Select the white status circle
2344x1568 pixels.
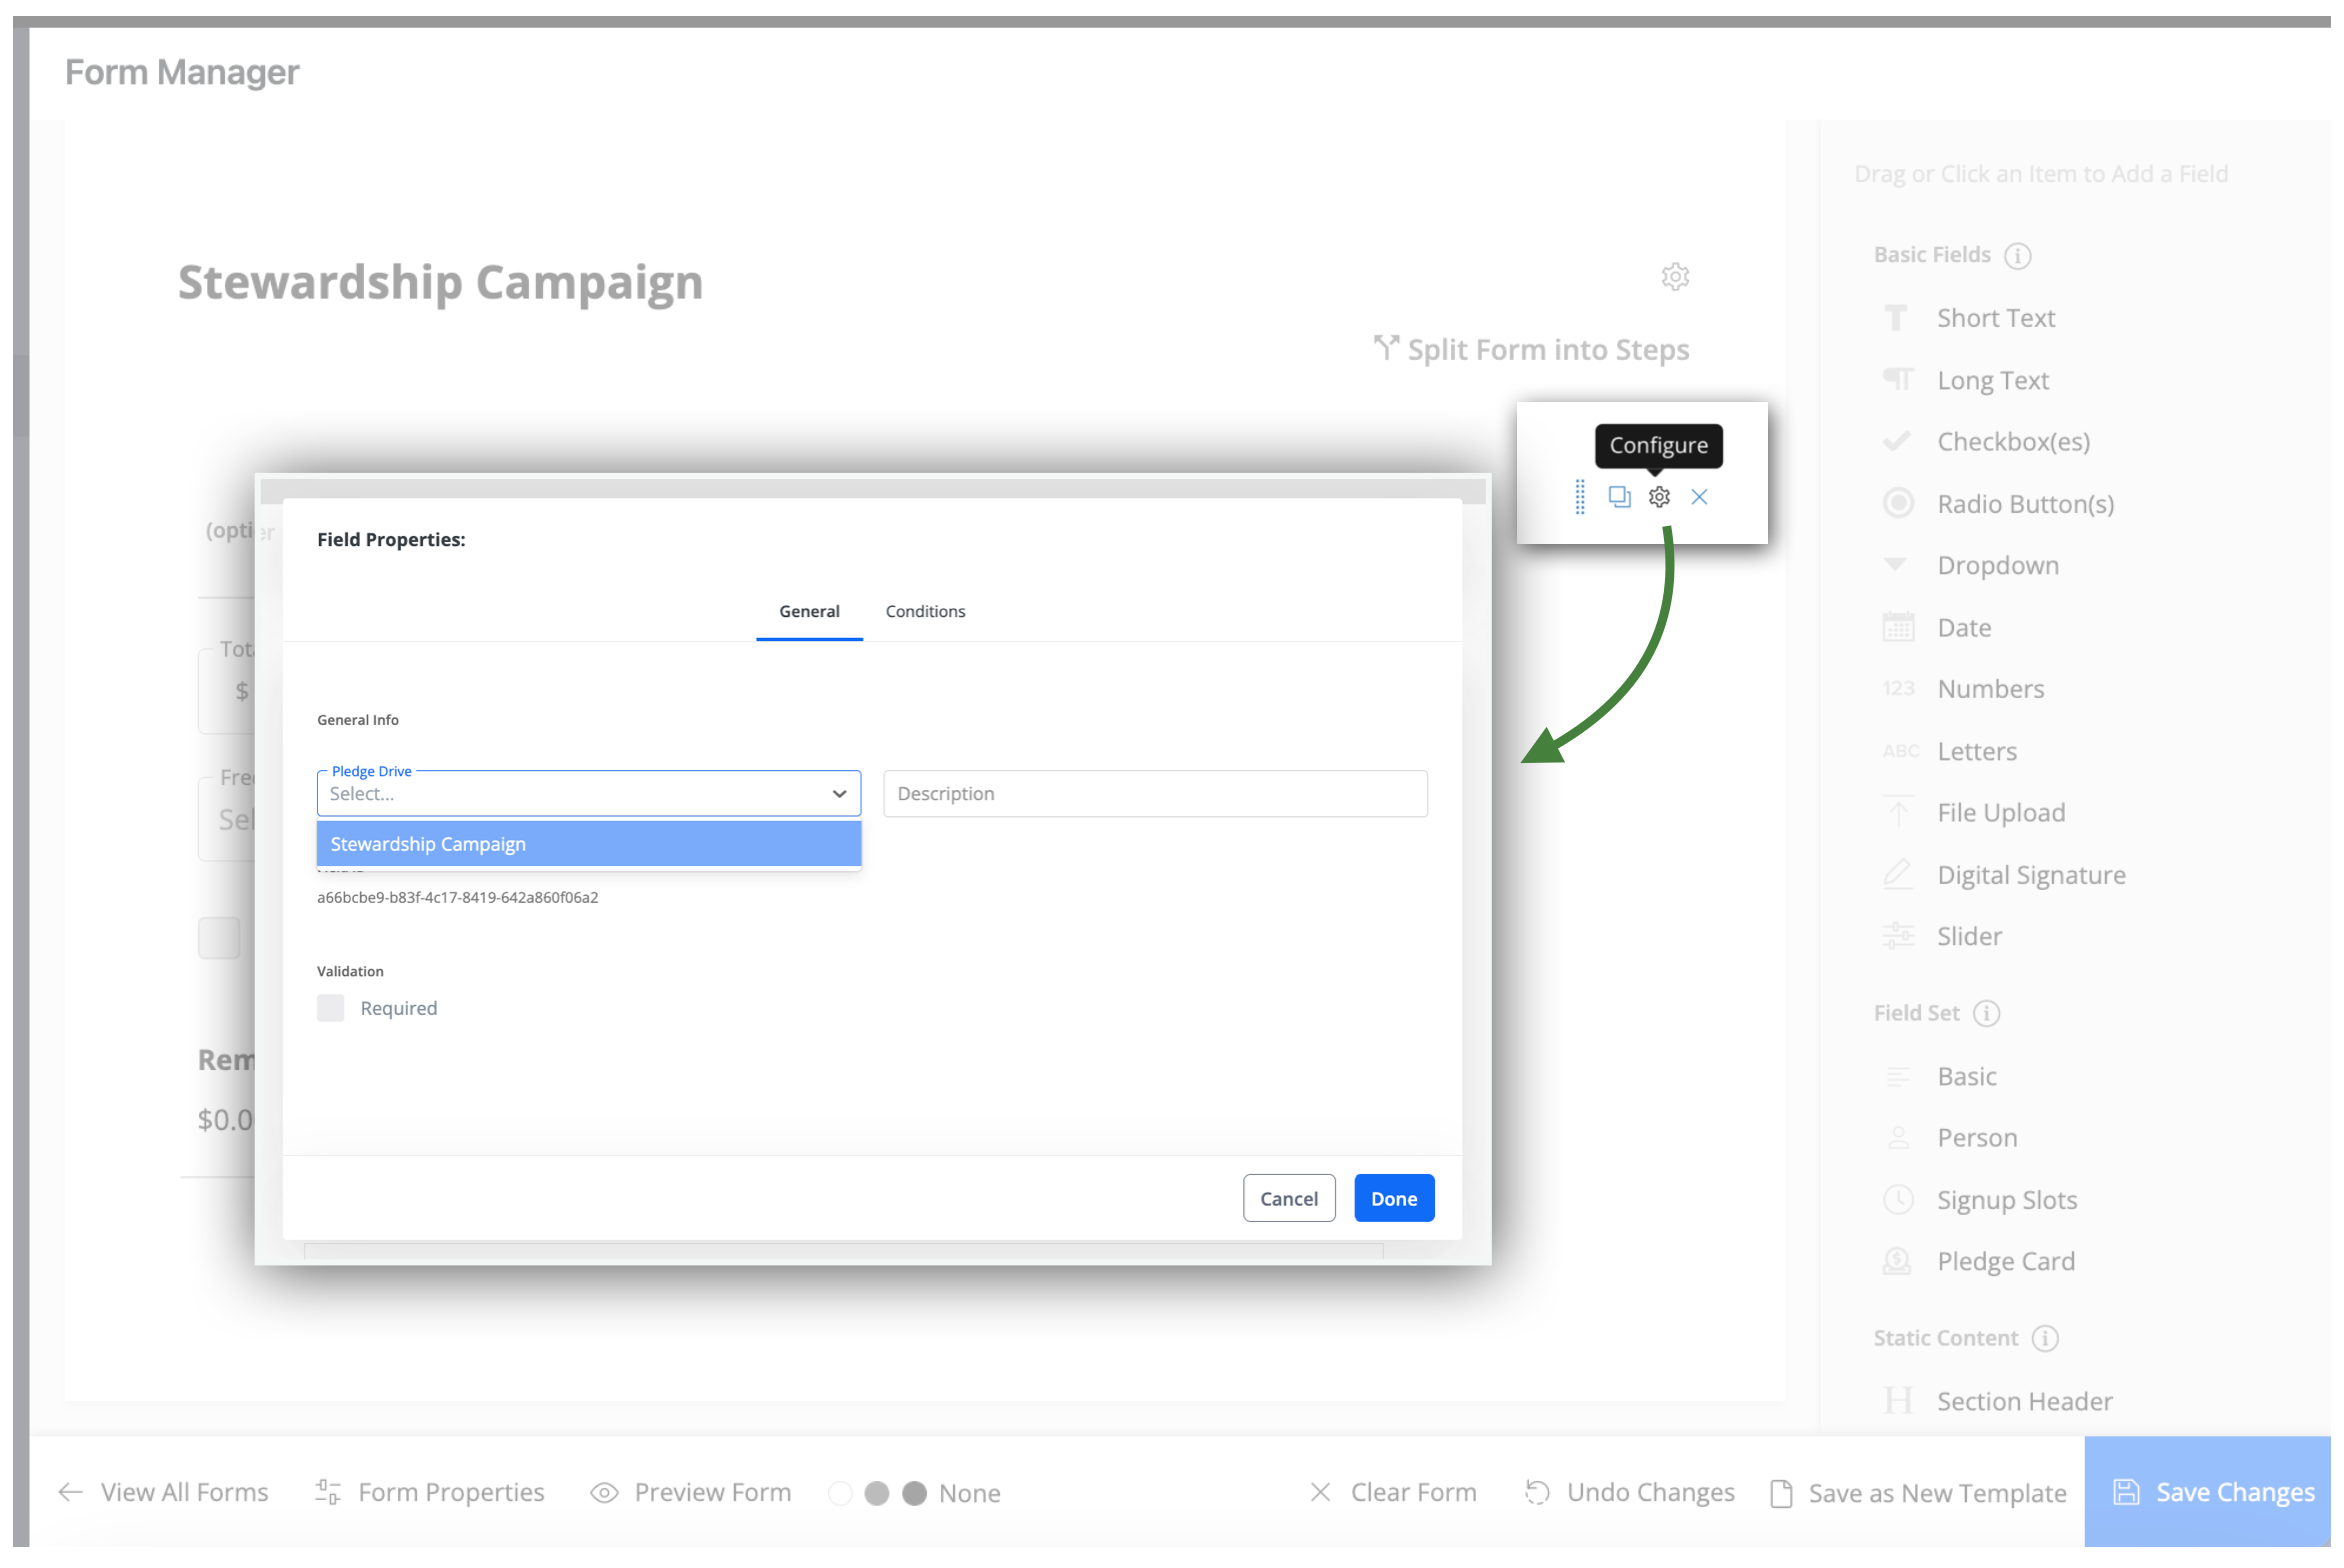[x=841, y=1493]
